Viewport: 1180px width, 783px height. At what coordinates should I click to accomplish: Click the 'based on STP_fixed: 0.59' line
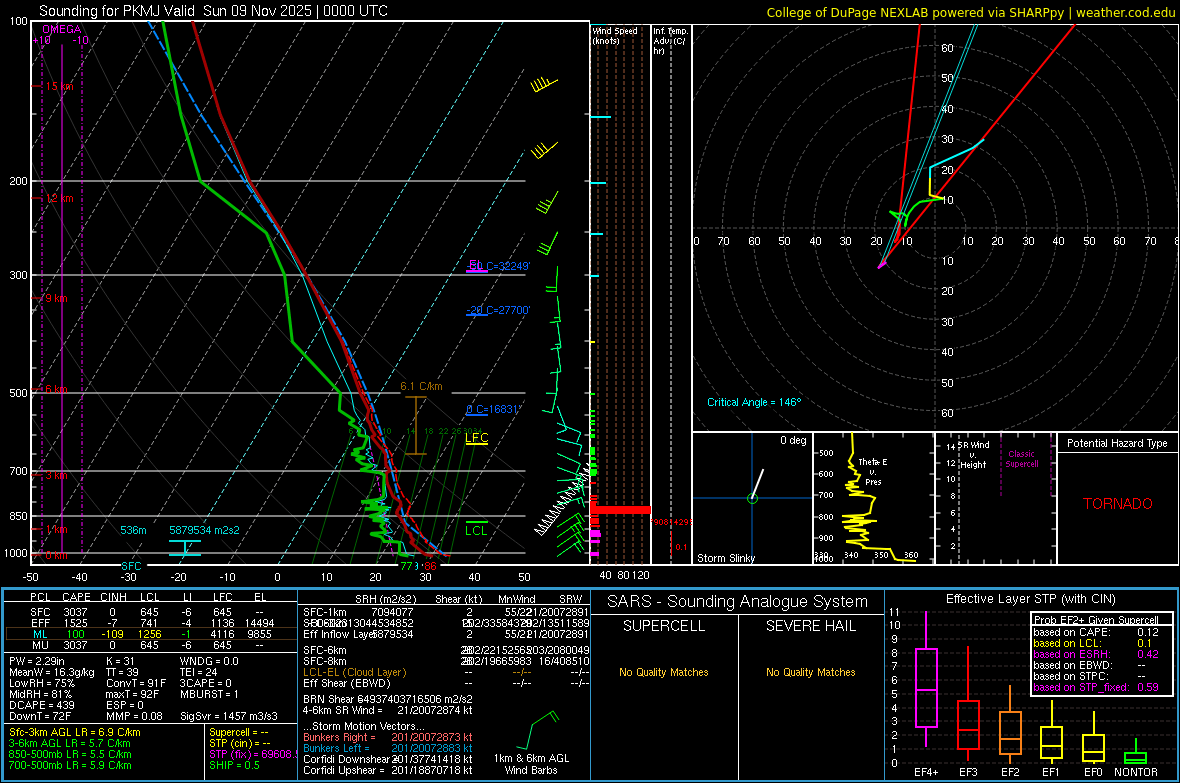tap(1096, 687)
